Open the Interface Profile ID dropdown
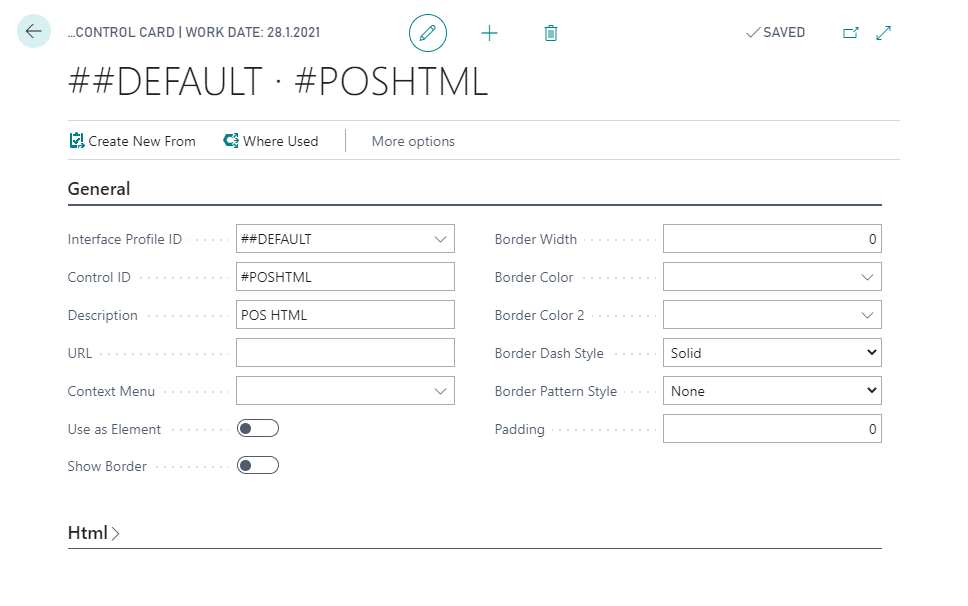This screenshot has width=968, height=606. coord(440,239)
